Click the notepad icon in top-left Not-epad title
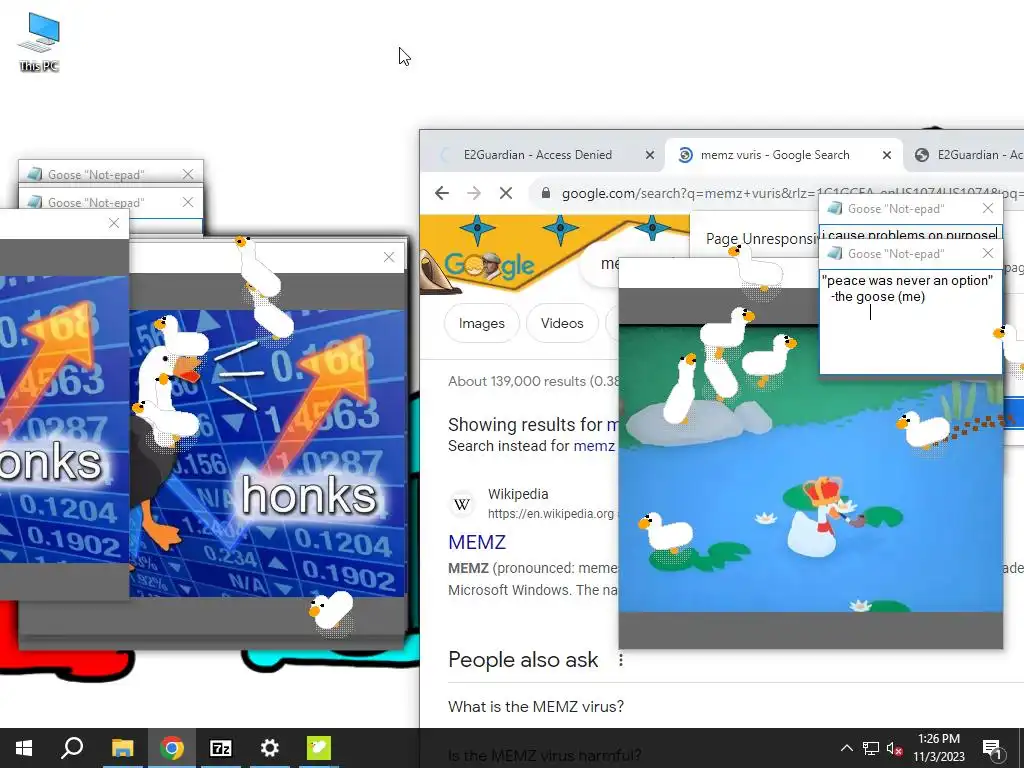The image size is (1024, 768). [x=35, y=174]
